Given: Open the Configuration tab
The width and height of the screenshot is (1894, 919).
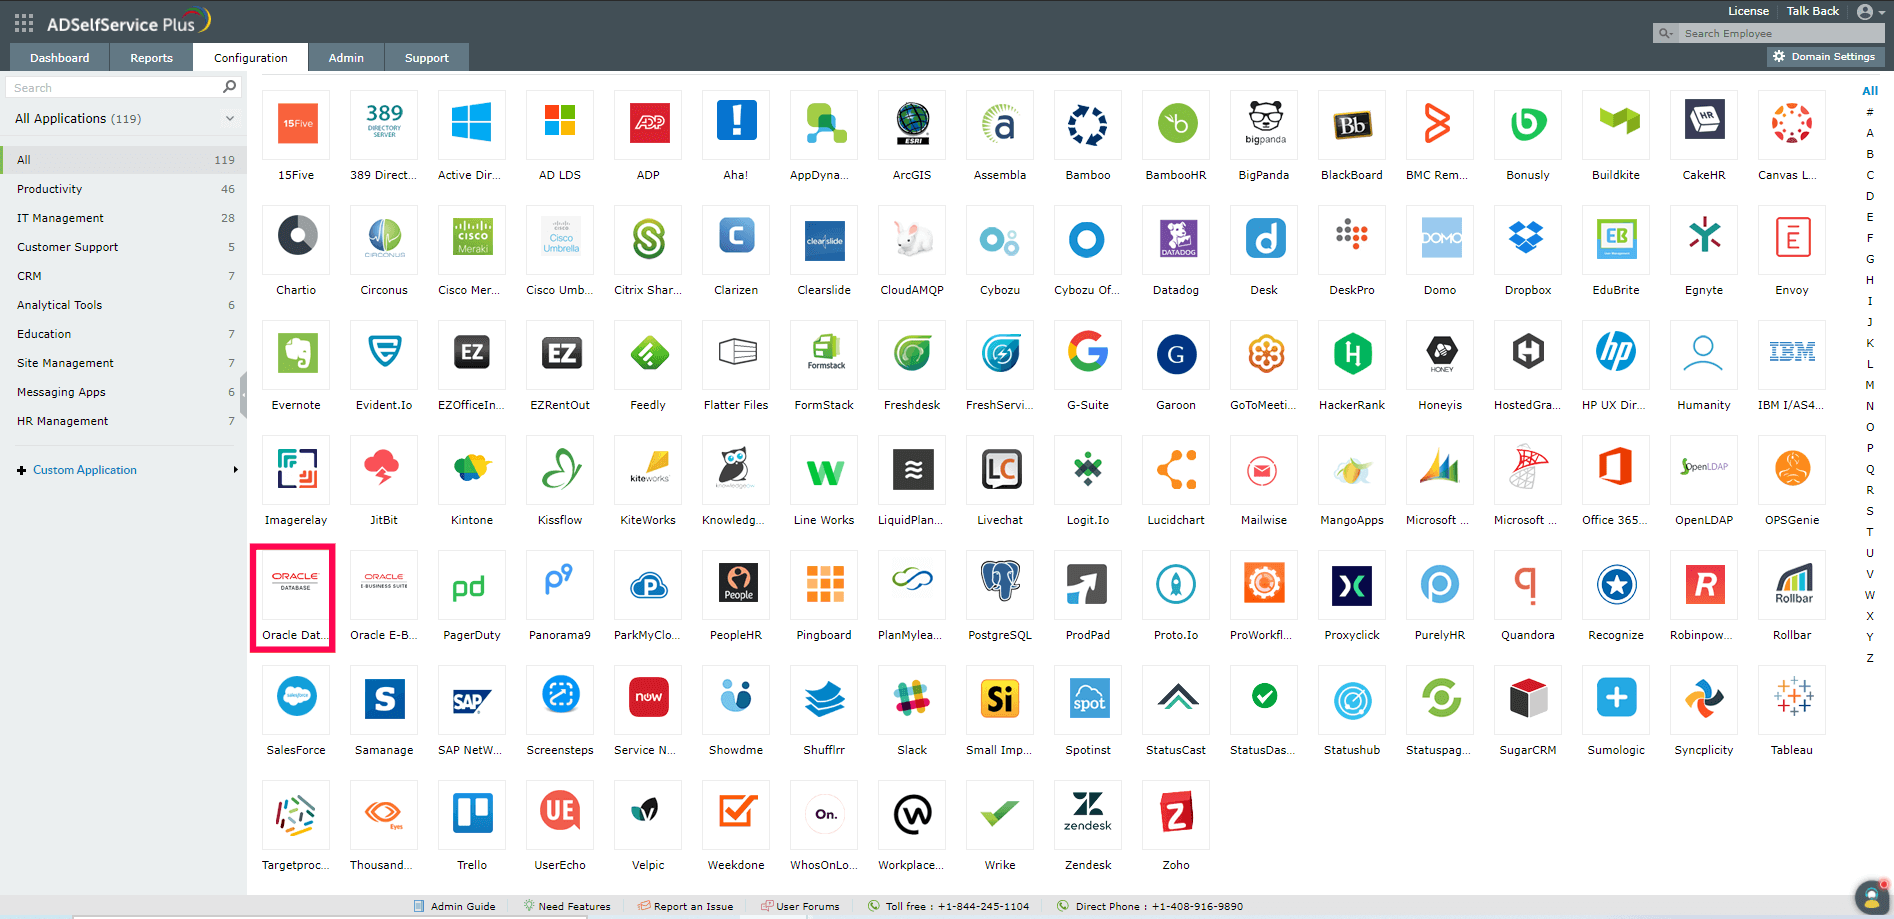Looking at the screenshot, I should 251,58.
